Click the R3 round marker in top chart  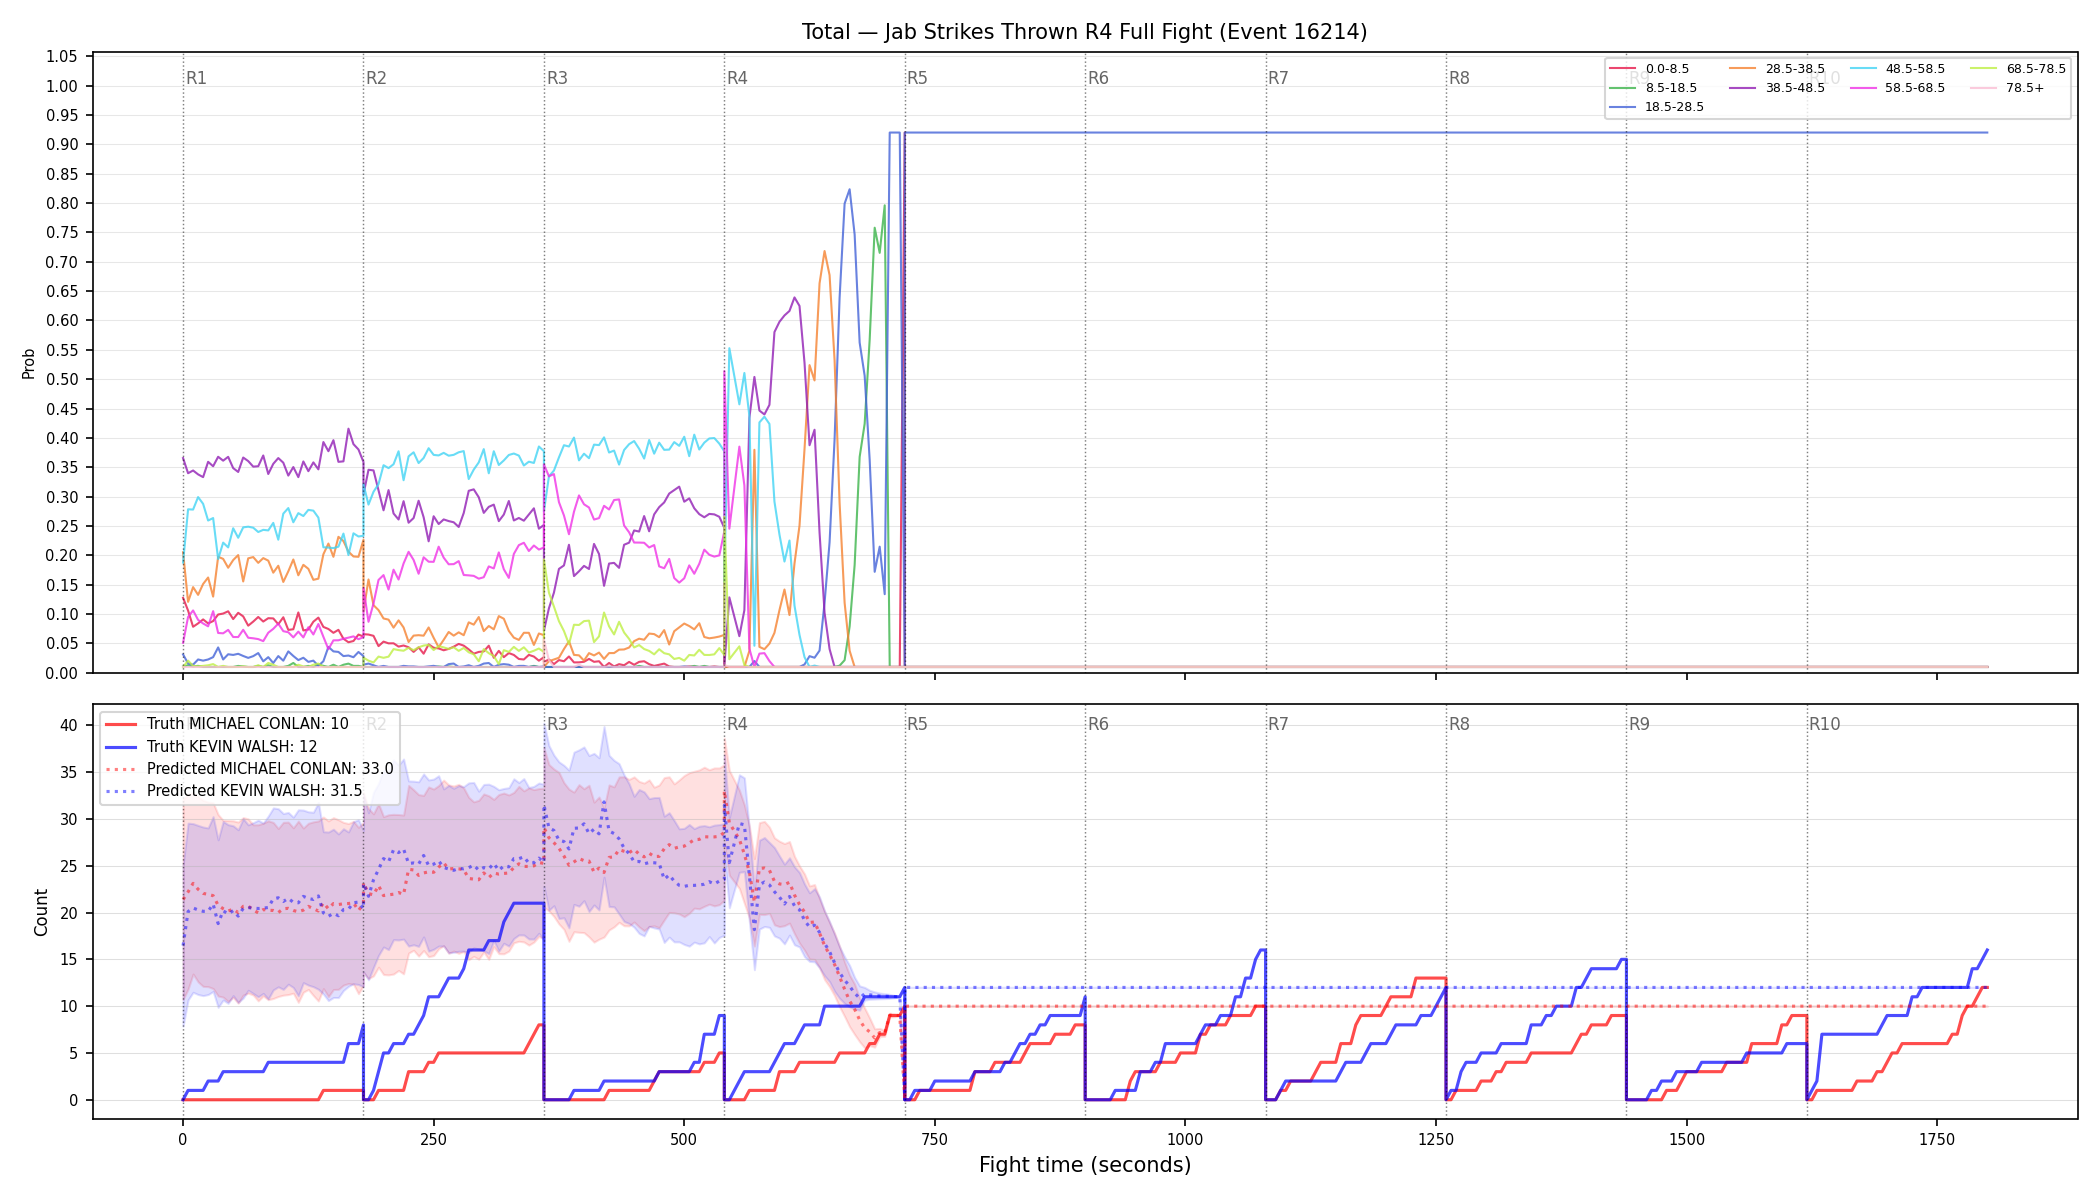(x=557, y=78)
